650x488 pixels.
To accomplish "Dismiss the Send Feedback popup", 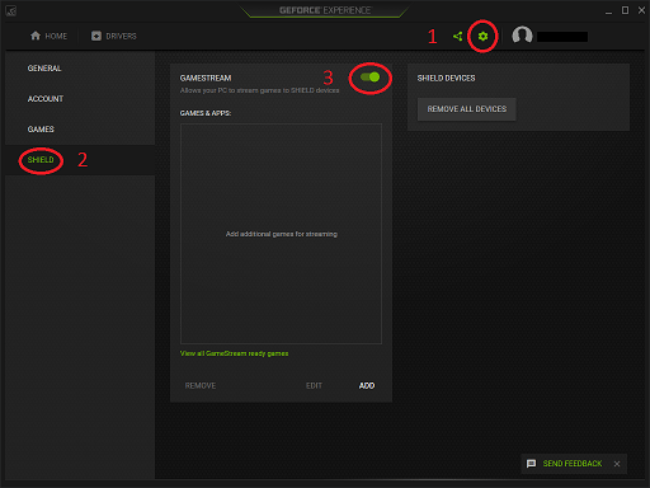I will click(617, 464).
